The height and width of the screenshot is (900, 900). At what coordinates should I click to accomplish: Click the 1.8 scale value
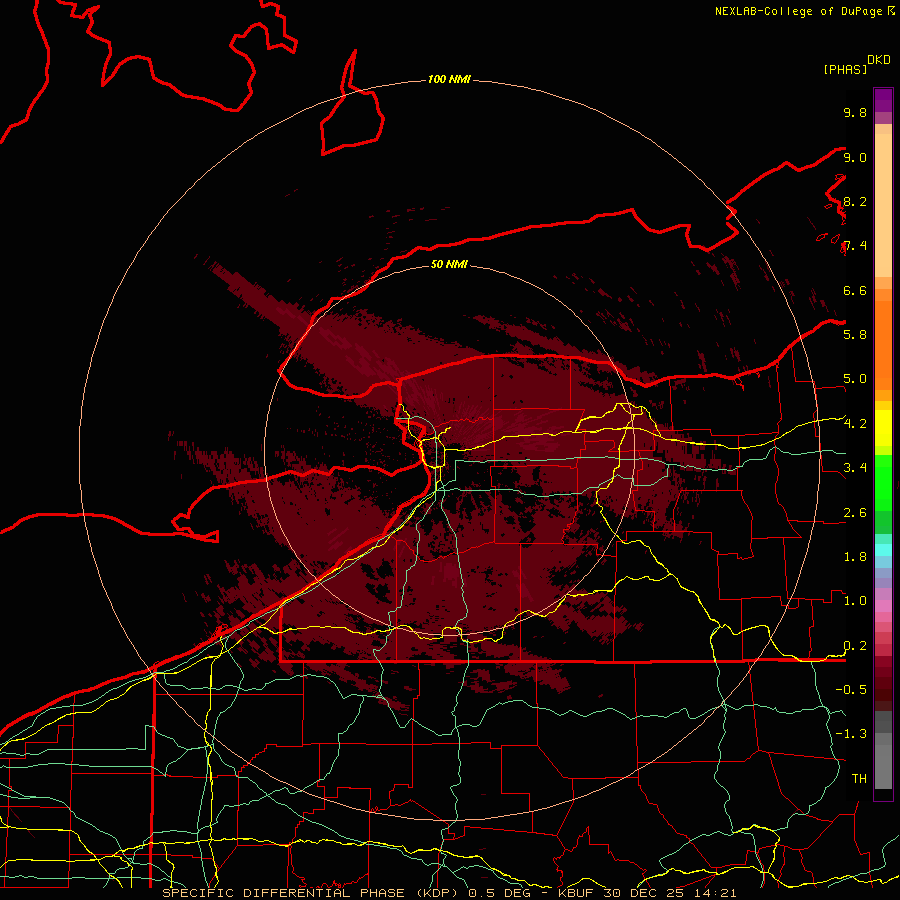(x=855, y=557)
